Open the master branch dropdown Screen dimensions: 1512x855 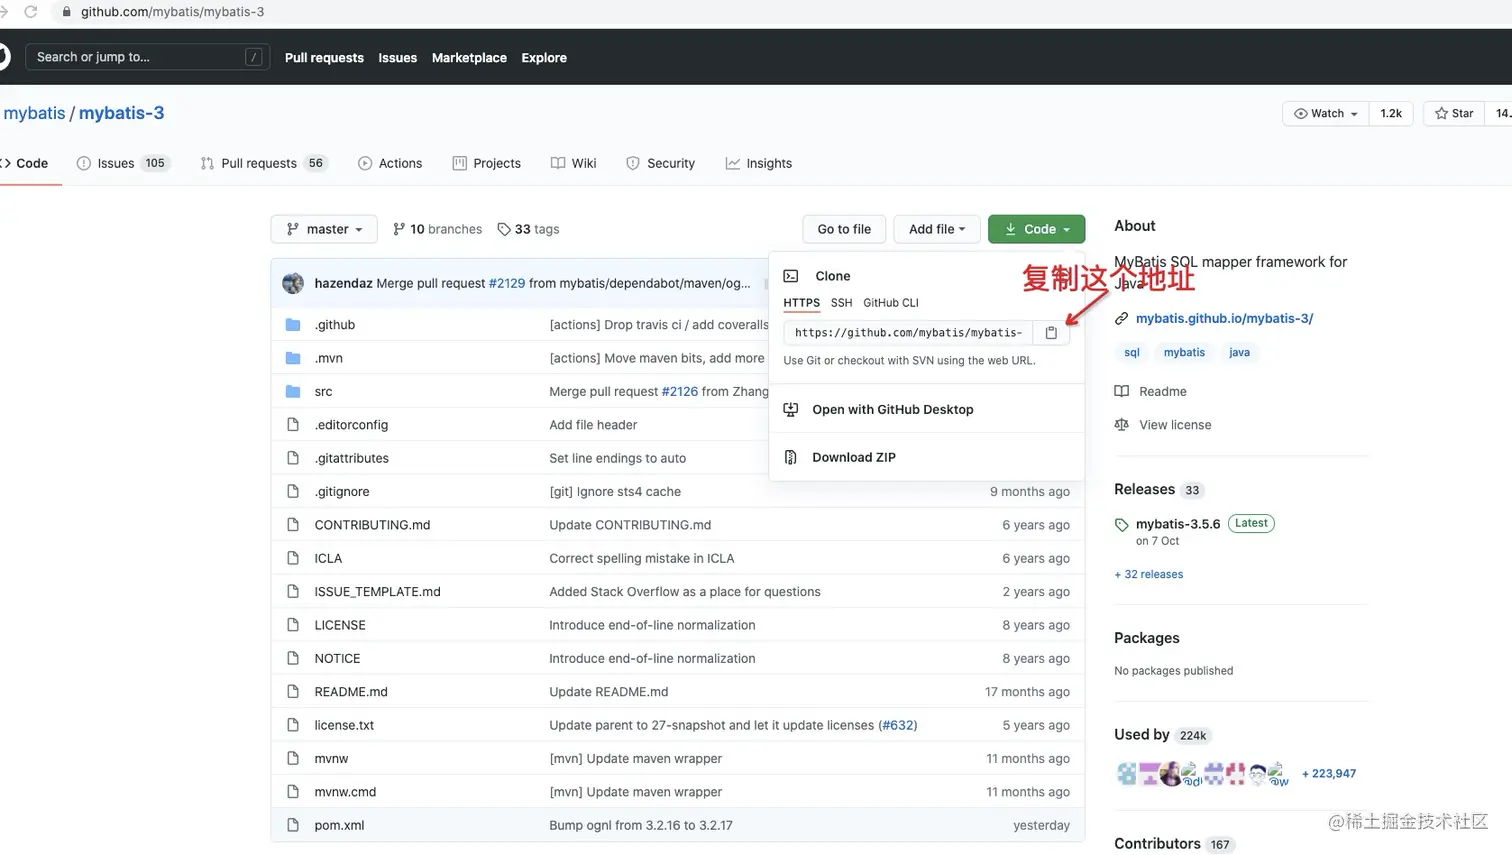[x=324, y=229]
